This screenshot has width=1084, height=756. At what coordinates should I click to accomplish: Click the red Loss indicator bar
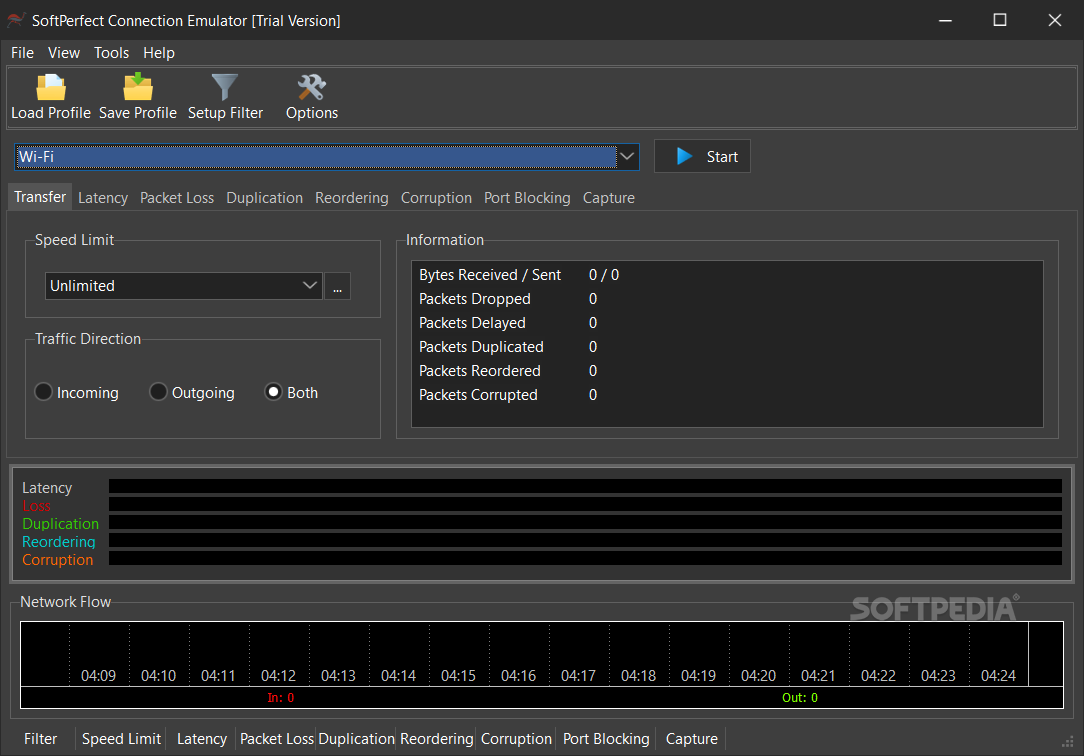pos(585,504)
